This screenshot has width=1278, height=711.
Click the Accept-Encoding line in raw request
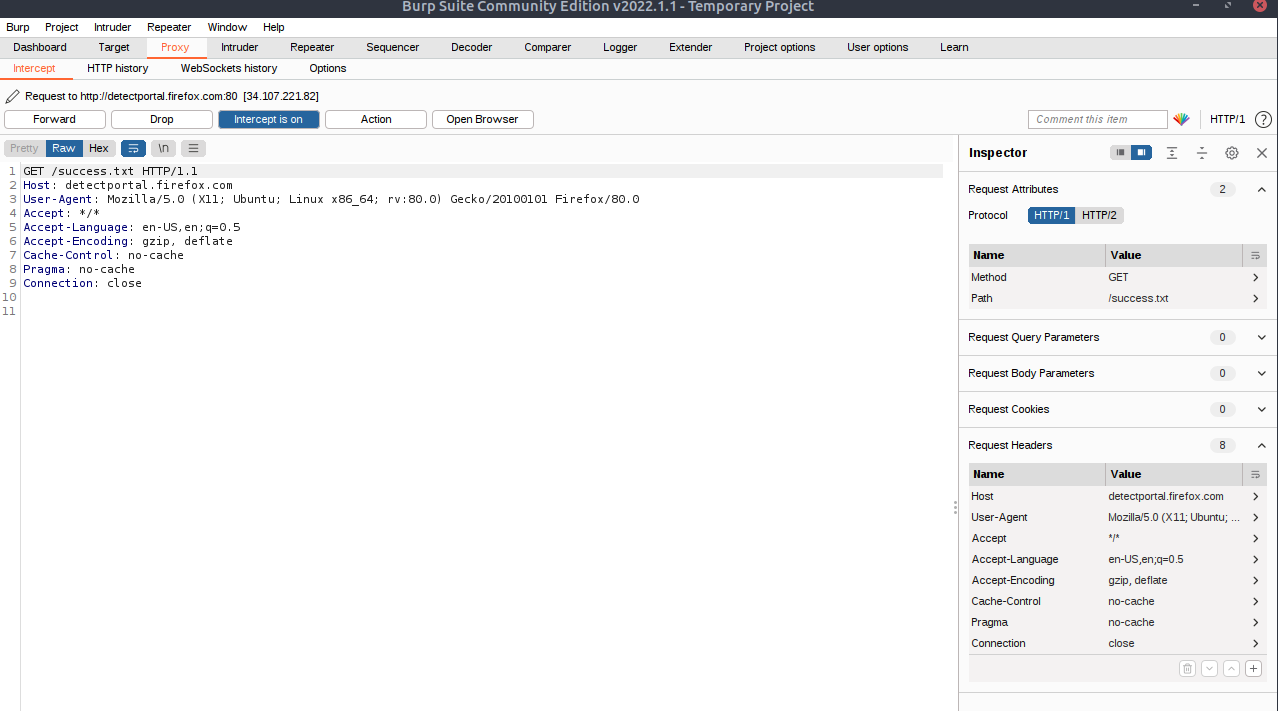[x=128, y=241]
